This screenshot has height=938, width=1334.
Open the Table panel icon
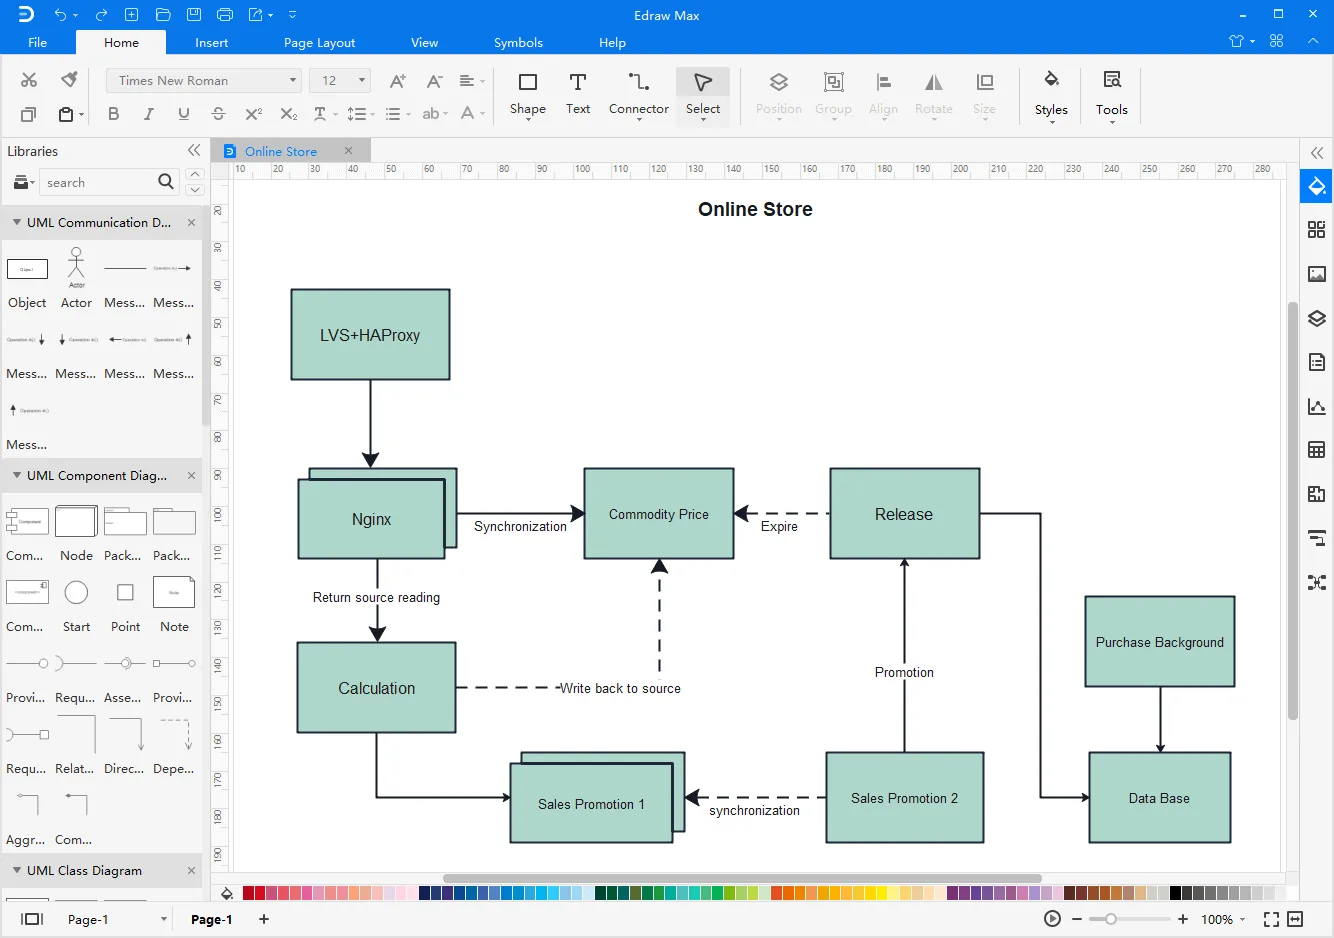1317,450
